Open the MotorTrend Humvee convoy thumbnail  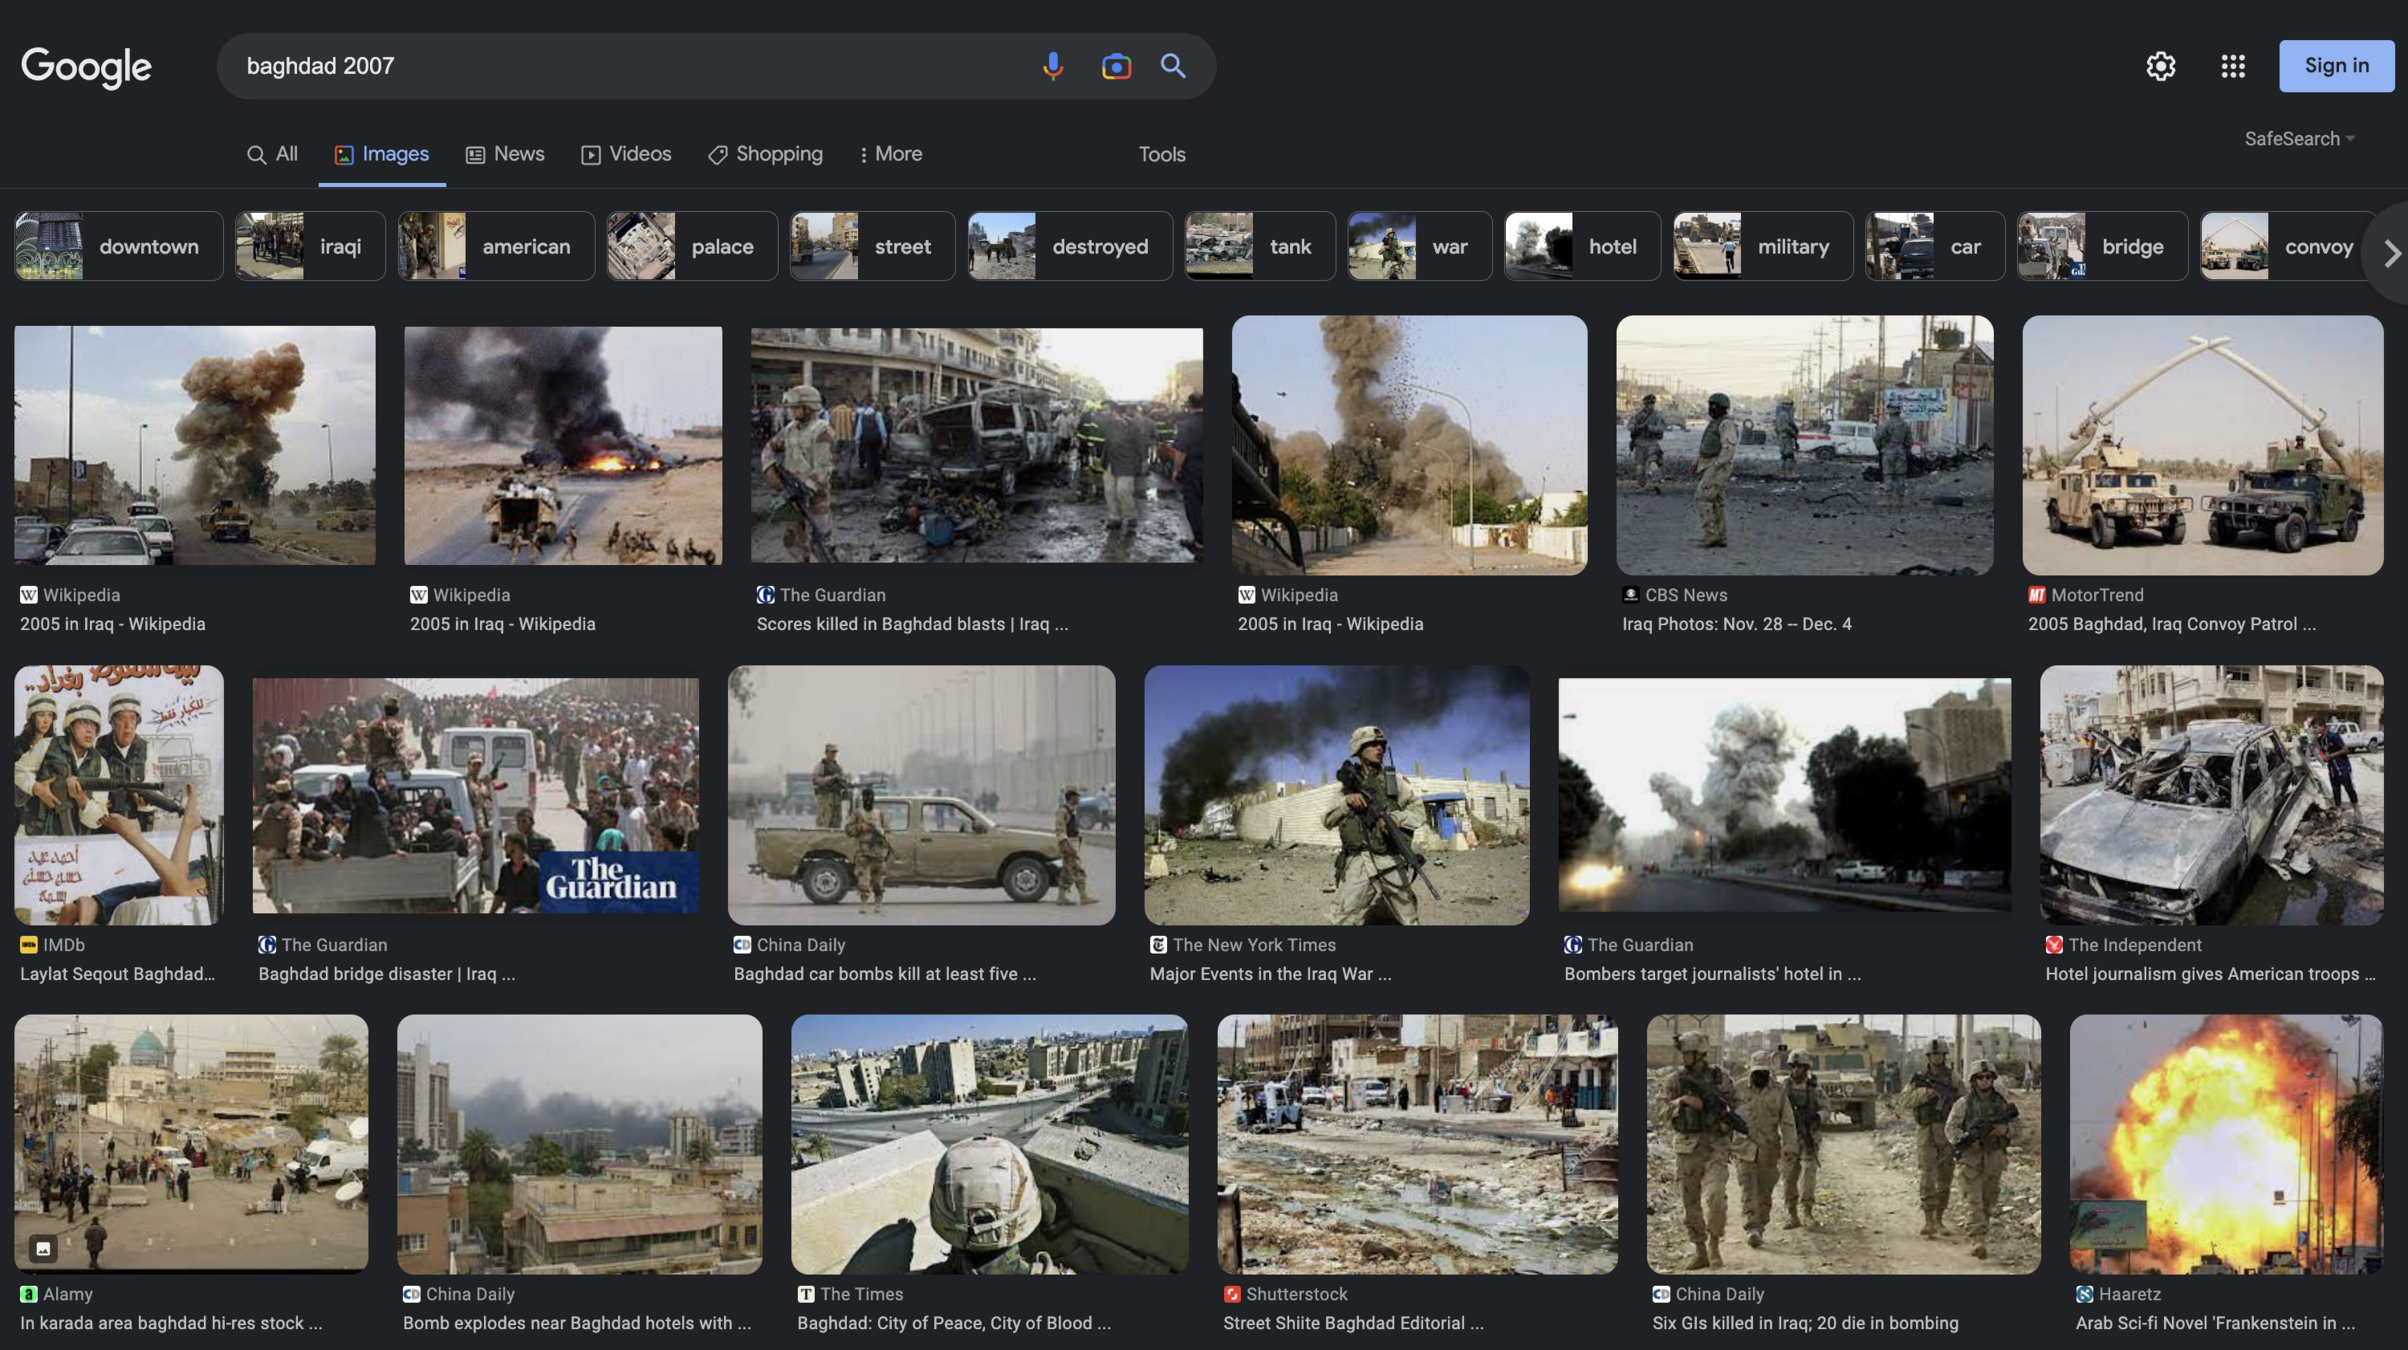2202,445
